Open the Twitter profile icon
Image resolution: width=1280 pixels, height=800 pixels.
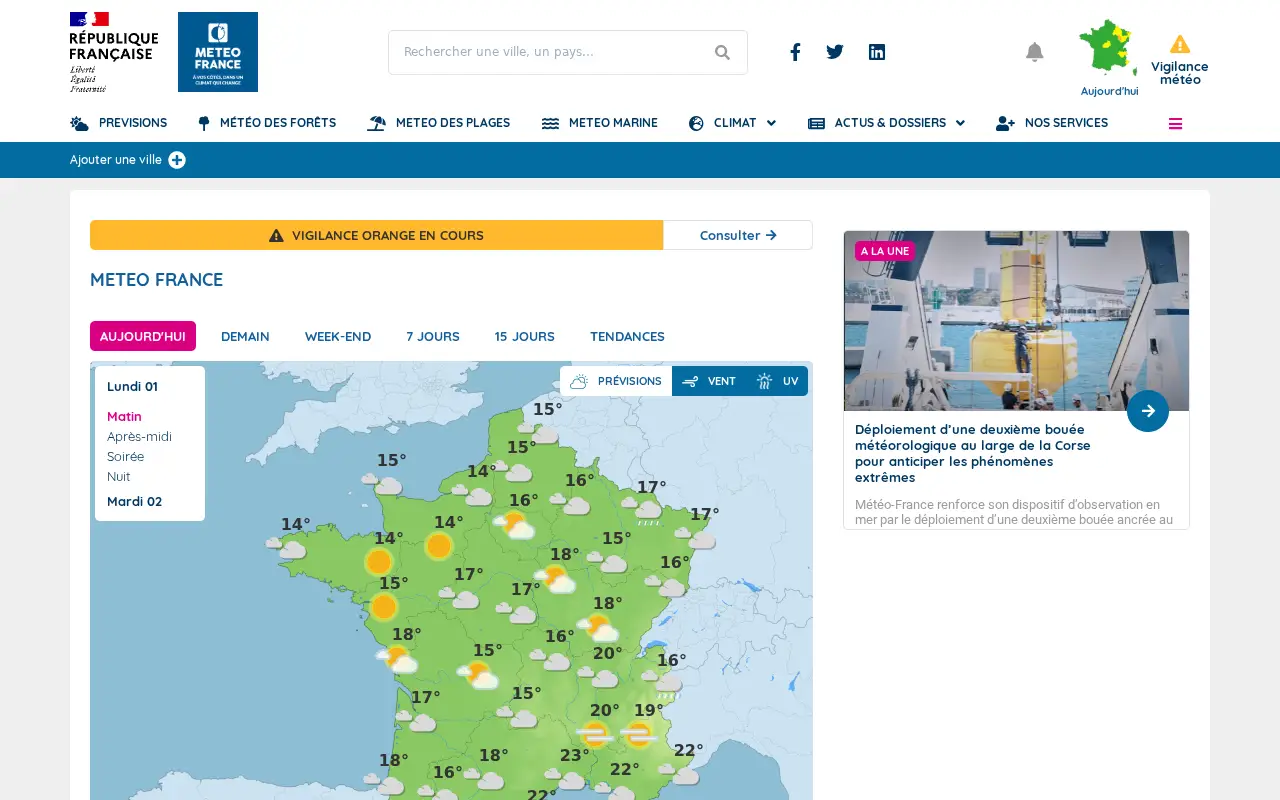(x=835, y=52)
